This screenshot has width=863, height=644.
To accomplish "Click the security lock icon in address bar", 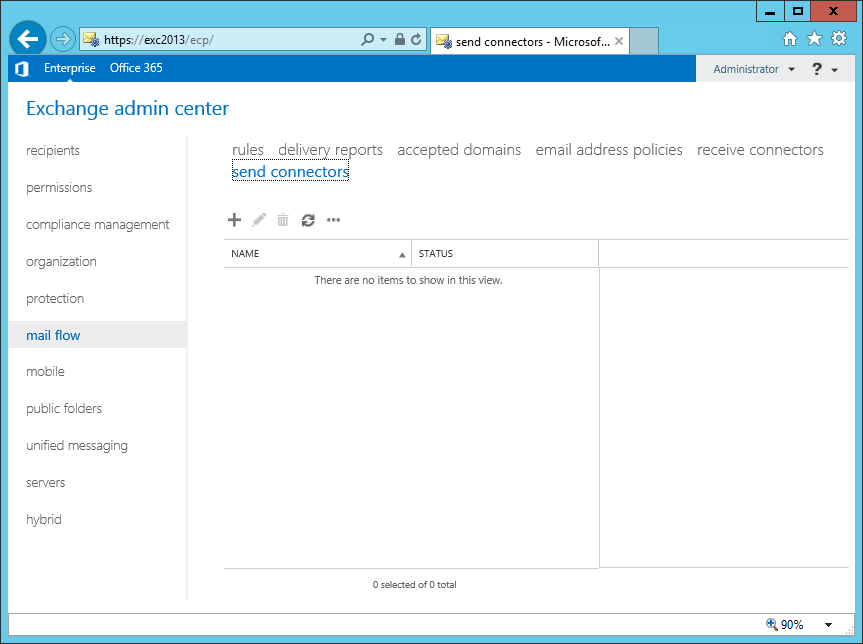I will (400, 39).
